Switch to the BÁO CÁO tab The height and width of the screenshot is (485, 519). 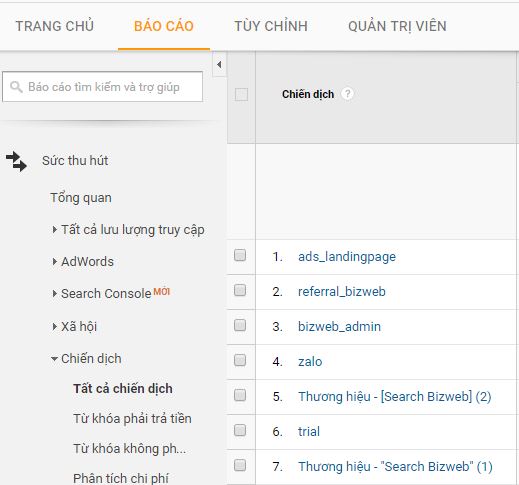coord(164,26)
